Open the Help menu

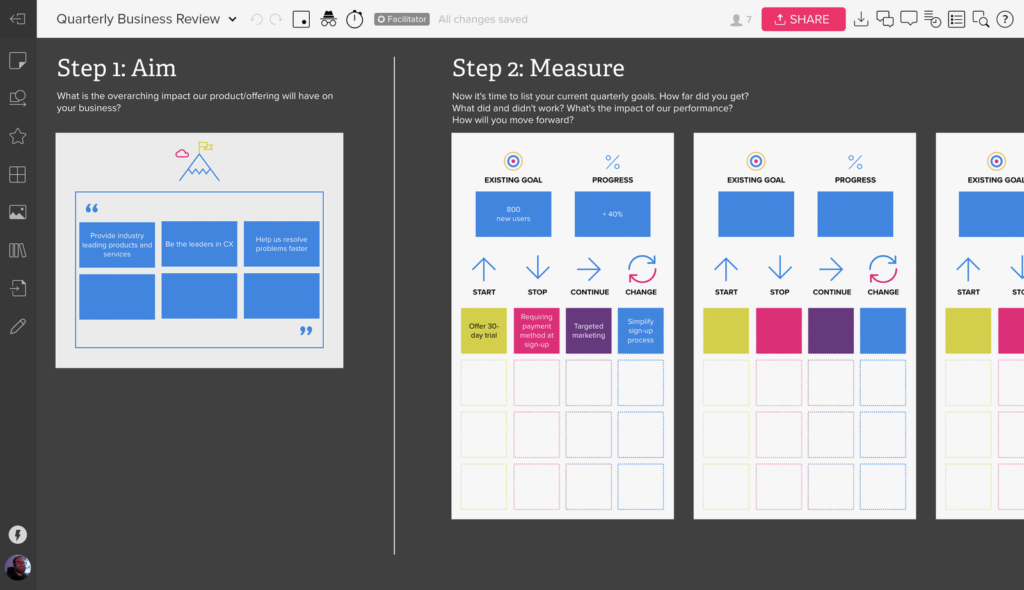(x=1004, y=18)
